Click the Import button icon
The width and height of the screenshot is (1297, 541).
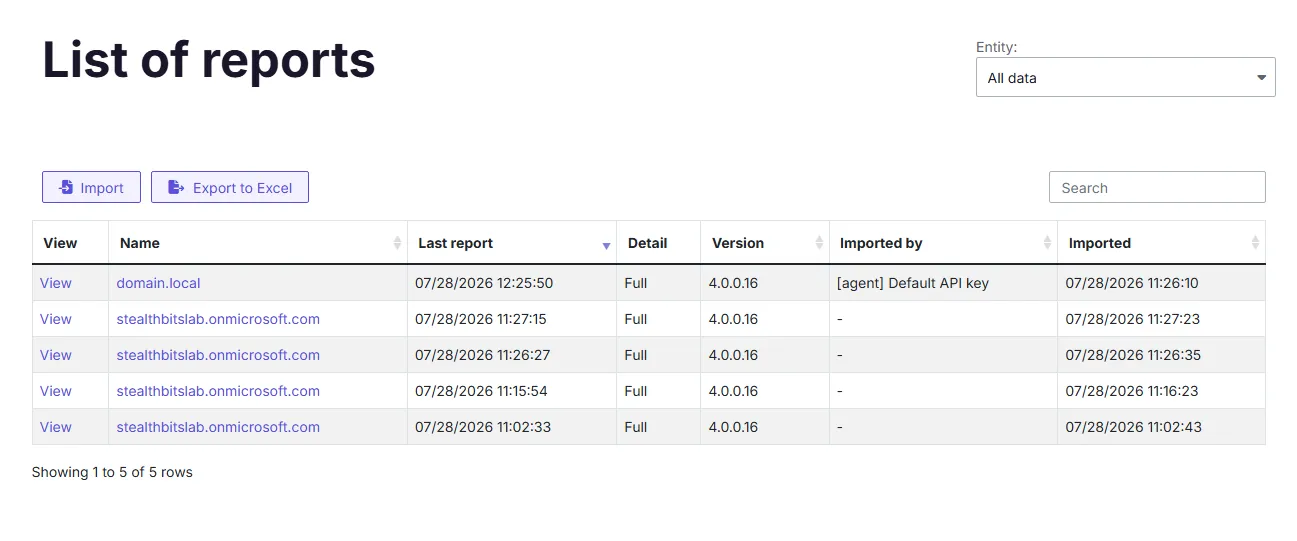point(66,187)
